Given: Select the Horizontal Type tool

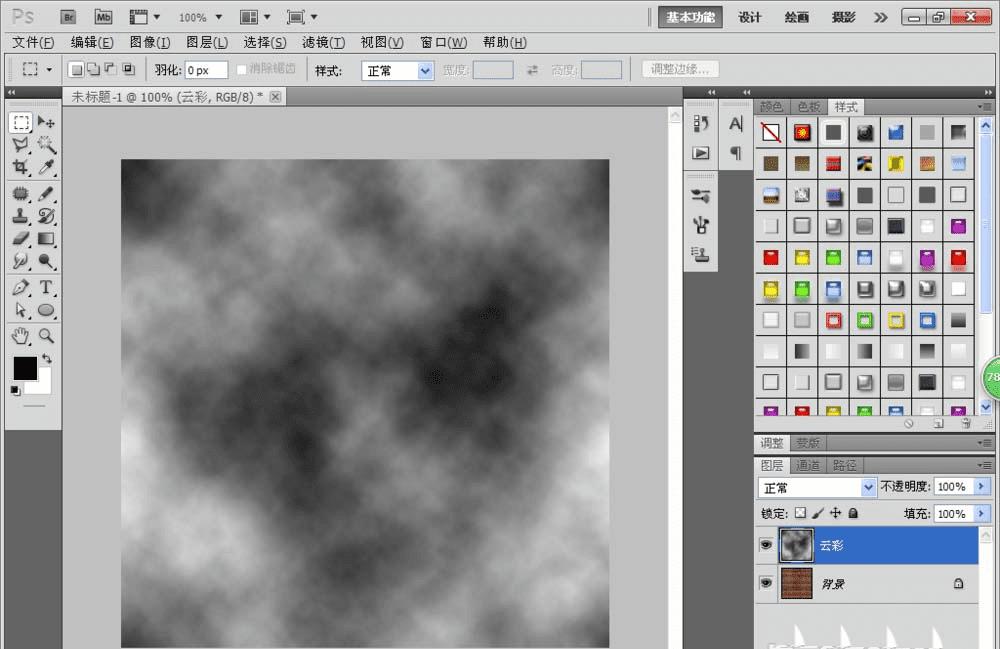Looking at the screenshot, I should pyautogui.click(x=46, y=288).
